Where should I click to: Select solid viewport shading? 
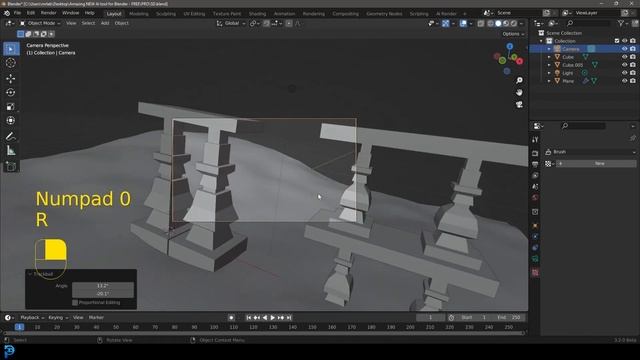pyautogui.click(x=498, y=24)
